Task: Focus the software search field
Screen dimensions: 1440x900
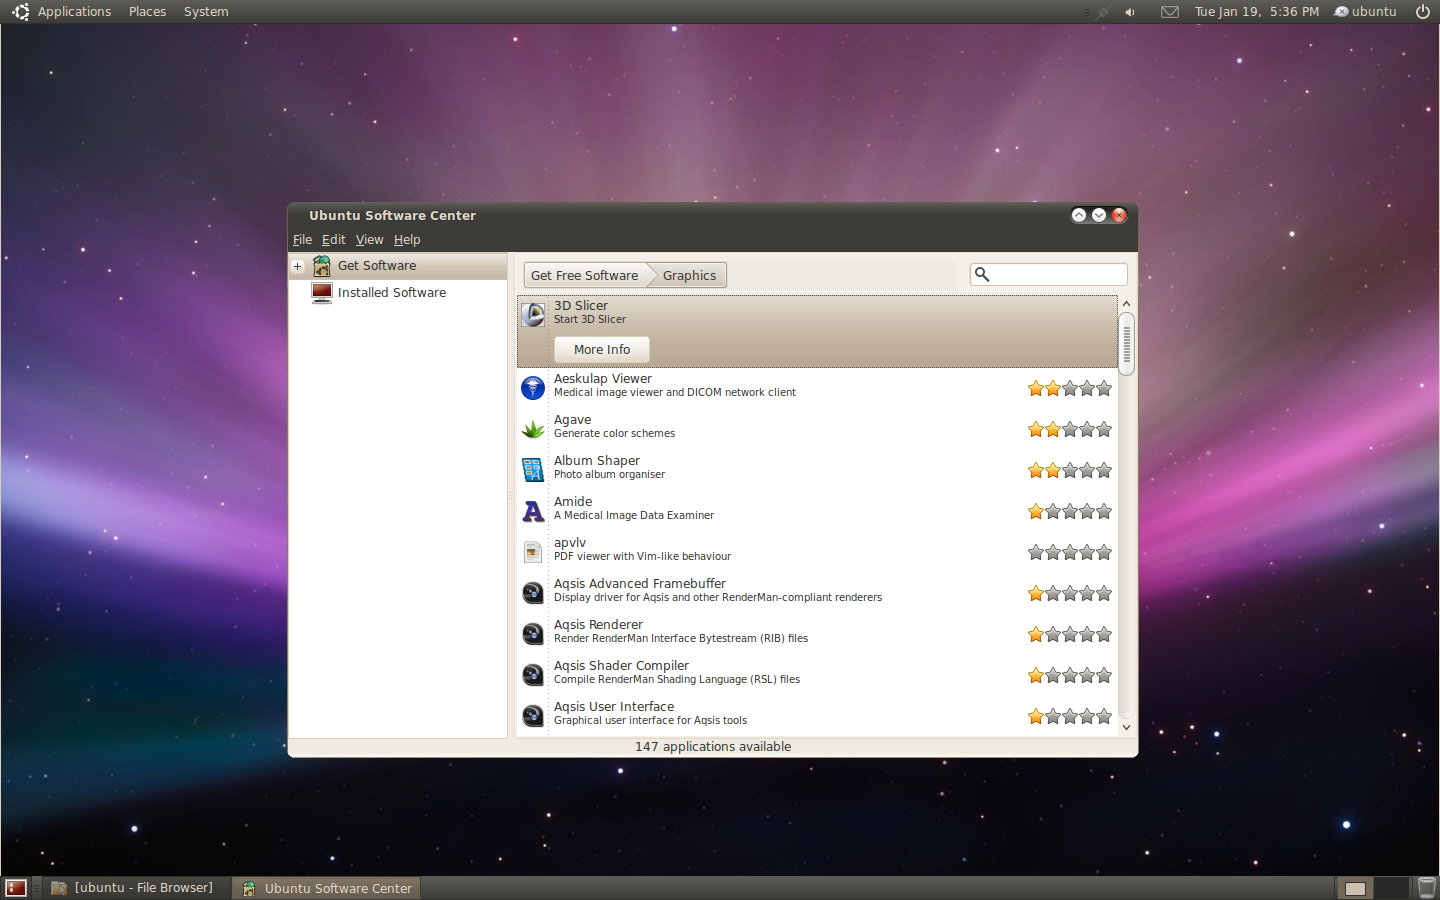Action: [x=1057, y=275]
